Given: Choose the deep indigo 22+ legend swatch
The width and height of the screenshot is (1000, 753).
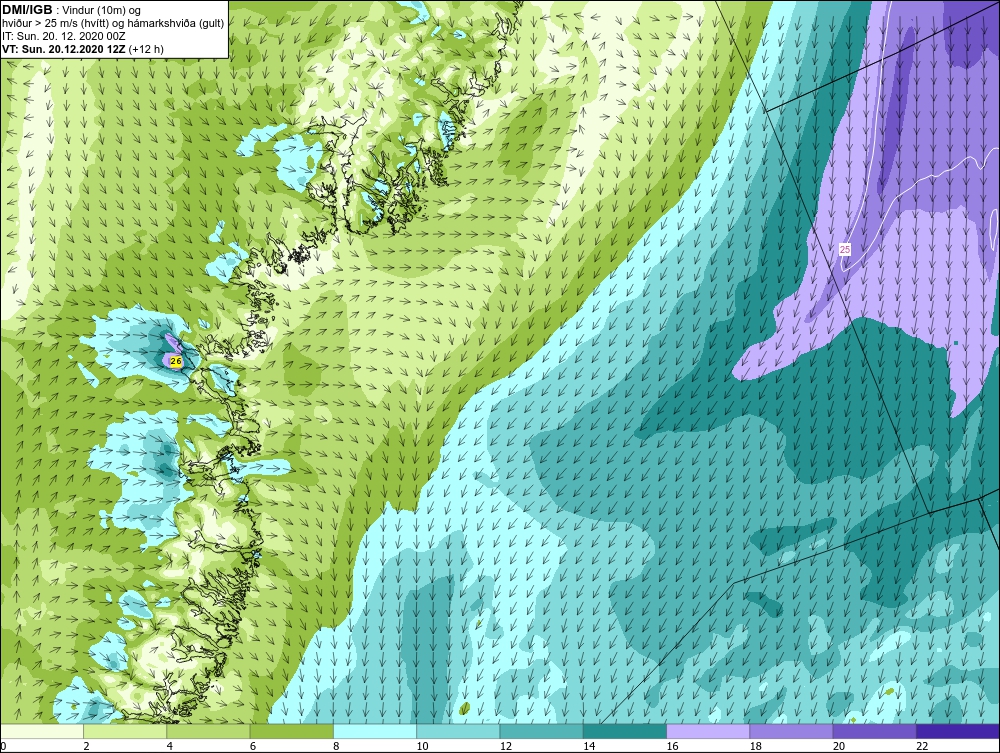Looking at the screenshot, I should 958,731.
